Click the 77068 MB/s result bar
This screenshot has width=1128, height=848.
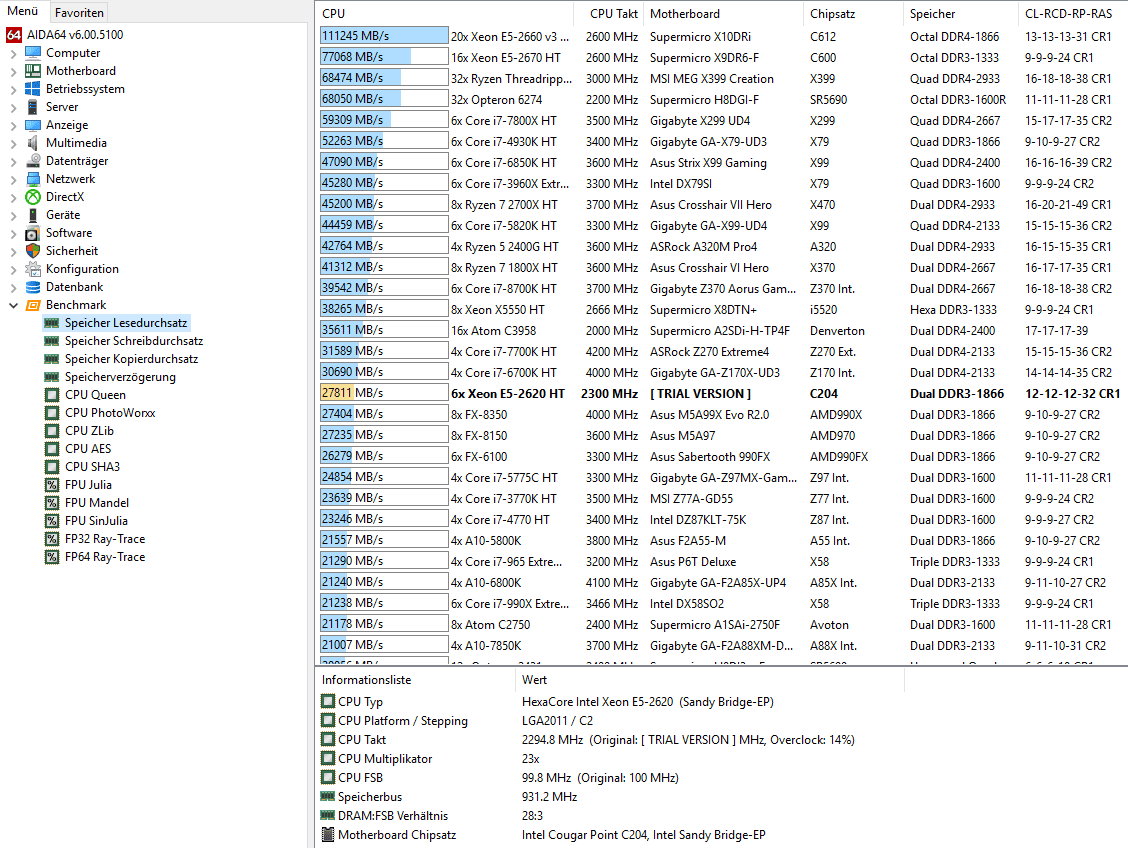pos(384,57)
